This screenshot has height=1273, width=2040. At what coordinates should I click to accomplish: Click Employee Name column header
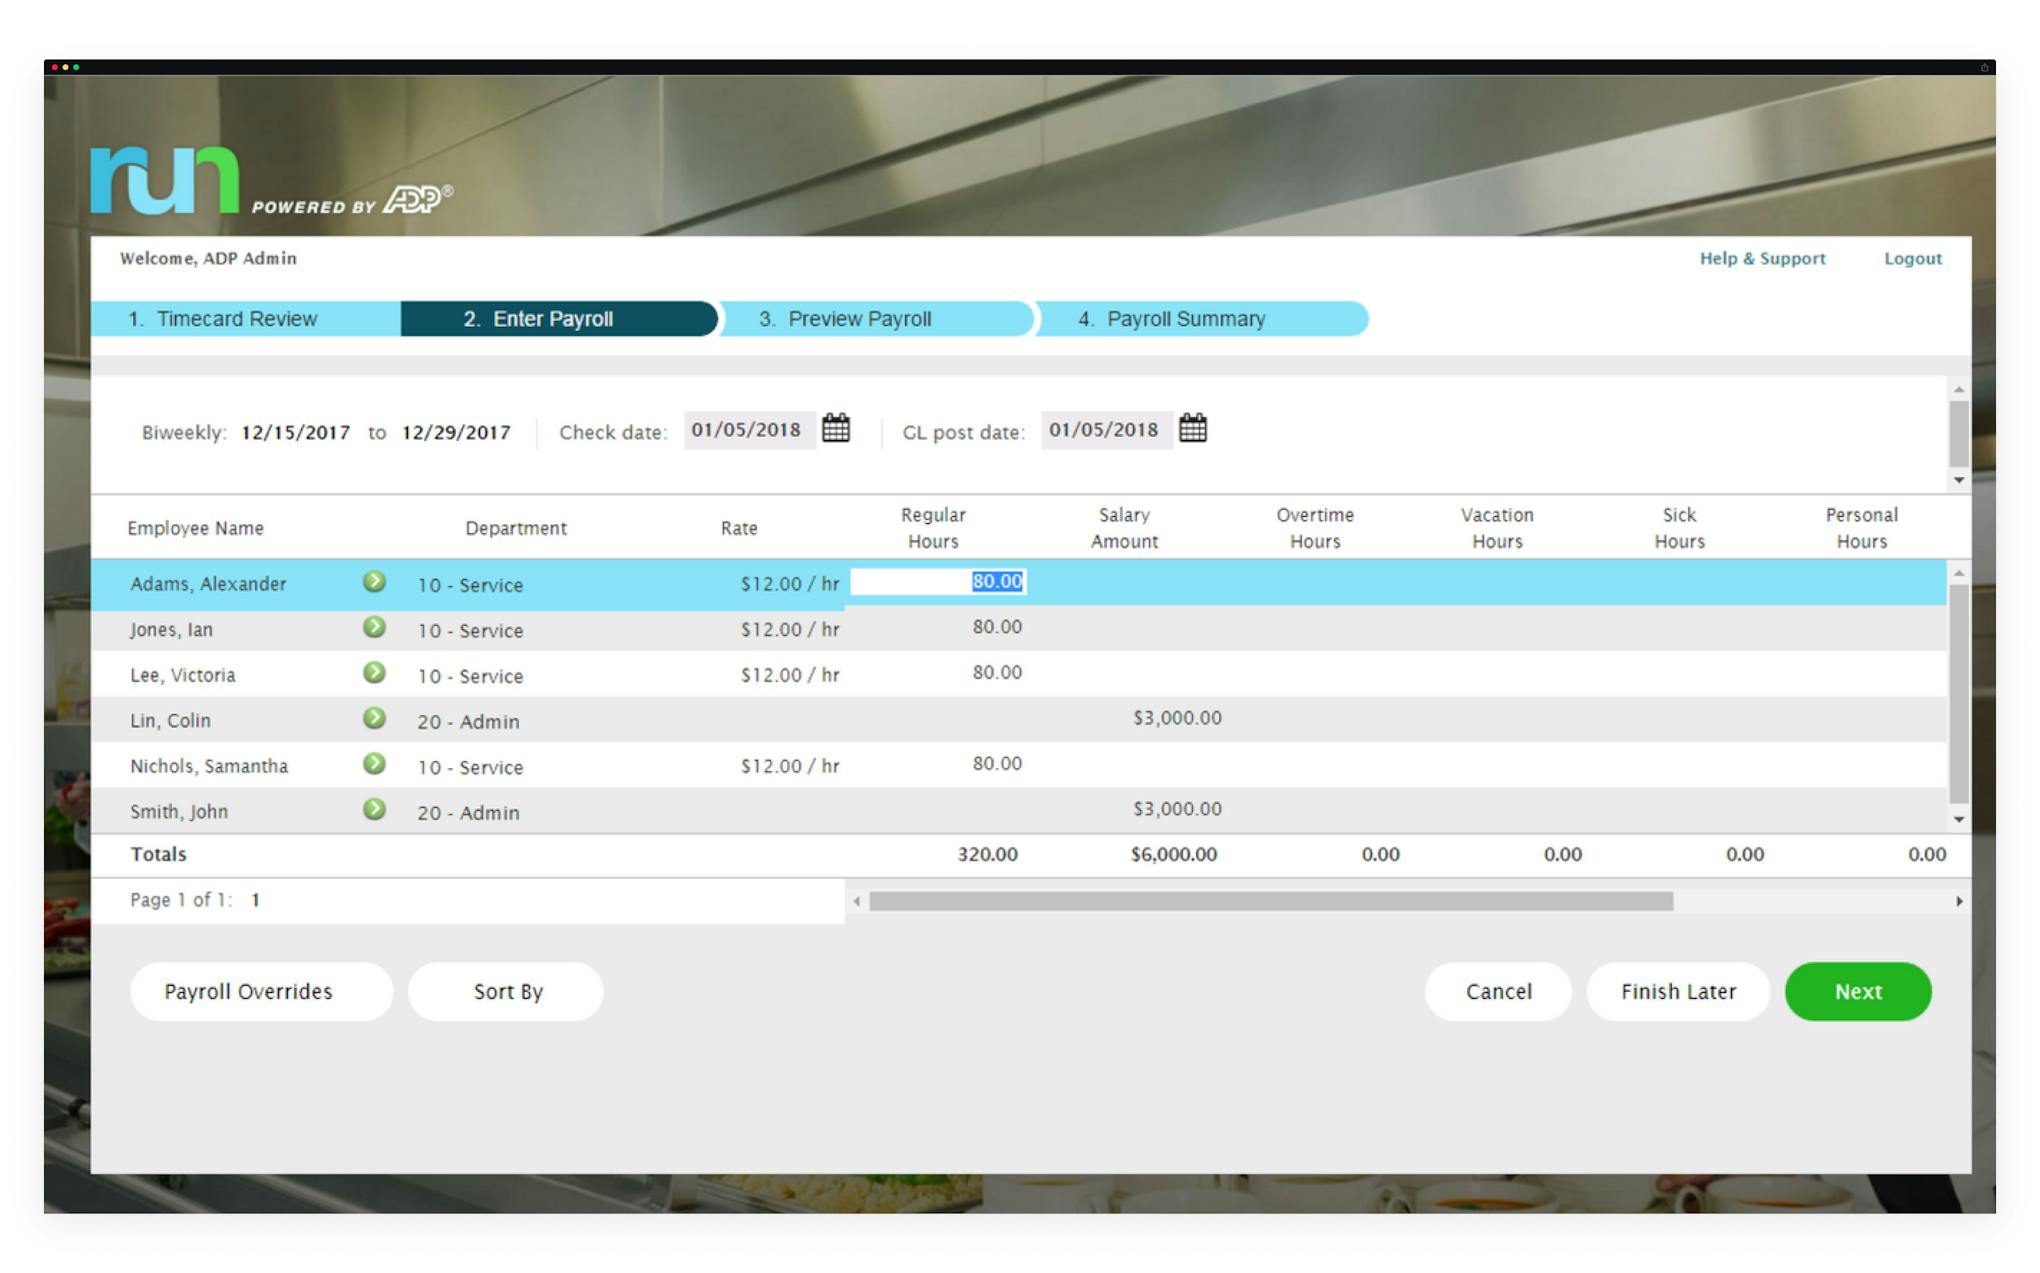[x=195, y=528]
